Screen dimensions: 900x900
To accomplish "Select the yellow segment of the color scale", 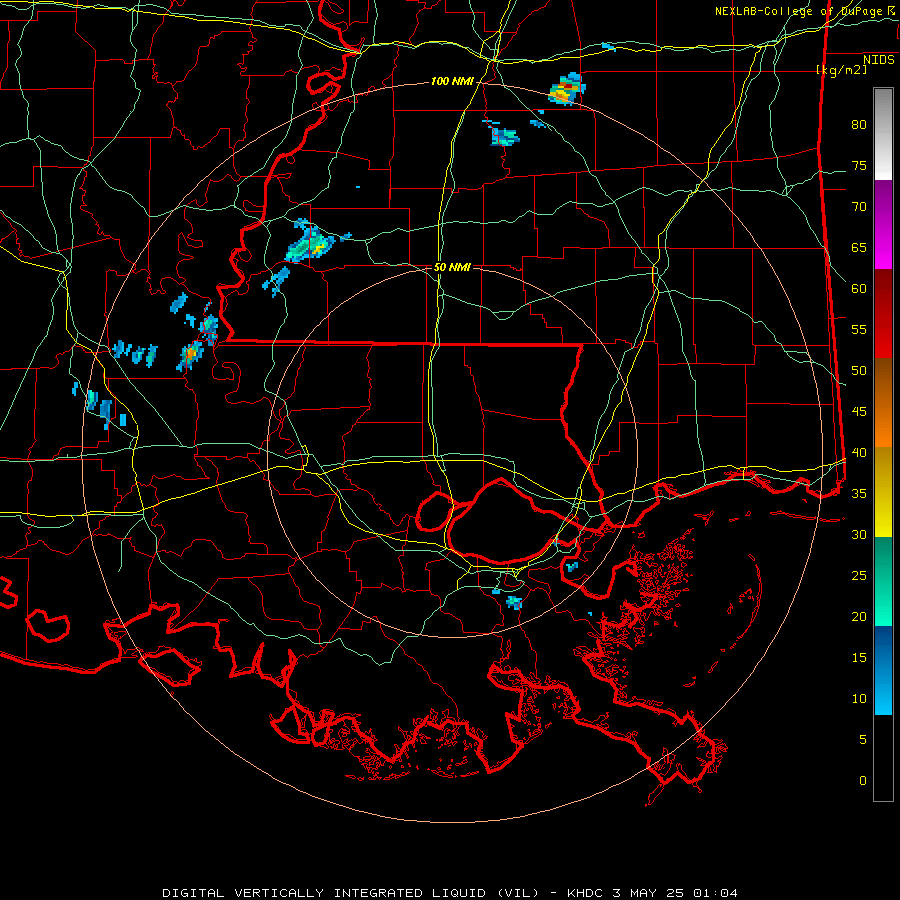I will coord(883,492).
